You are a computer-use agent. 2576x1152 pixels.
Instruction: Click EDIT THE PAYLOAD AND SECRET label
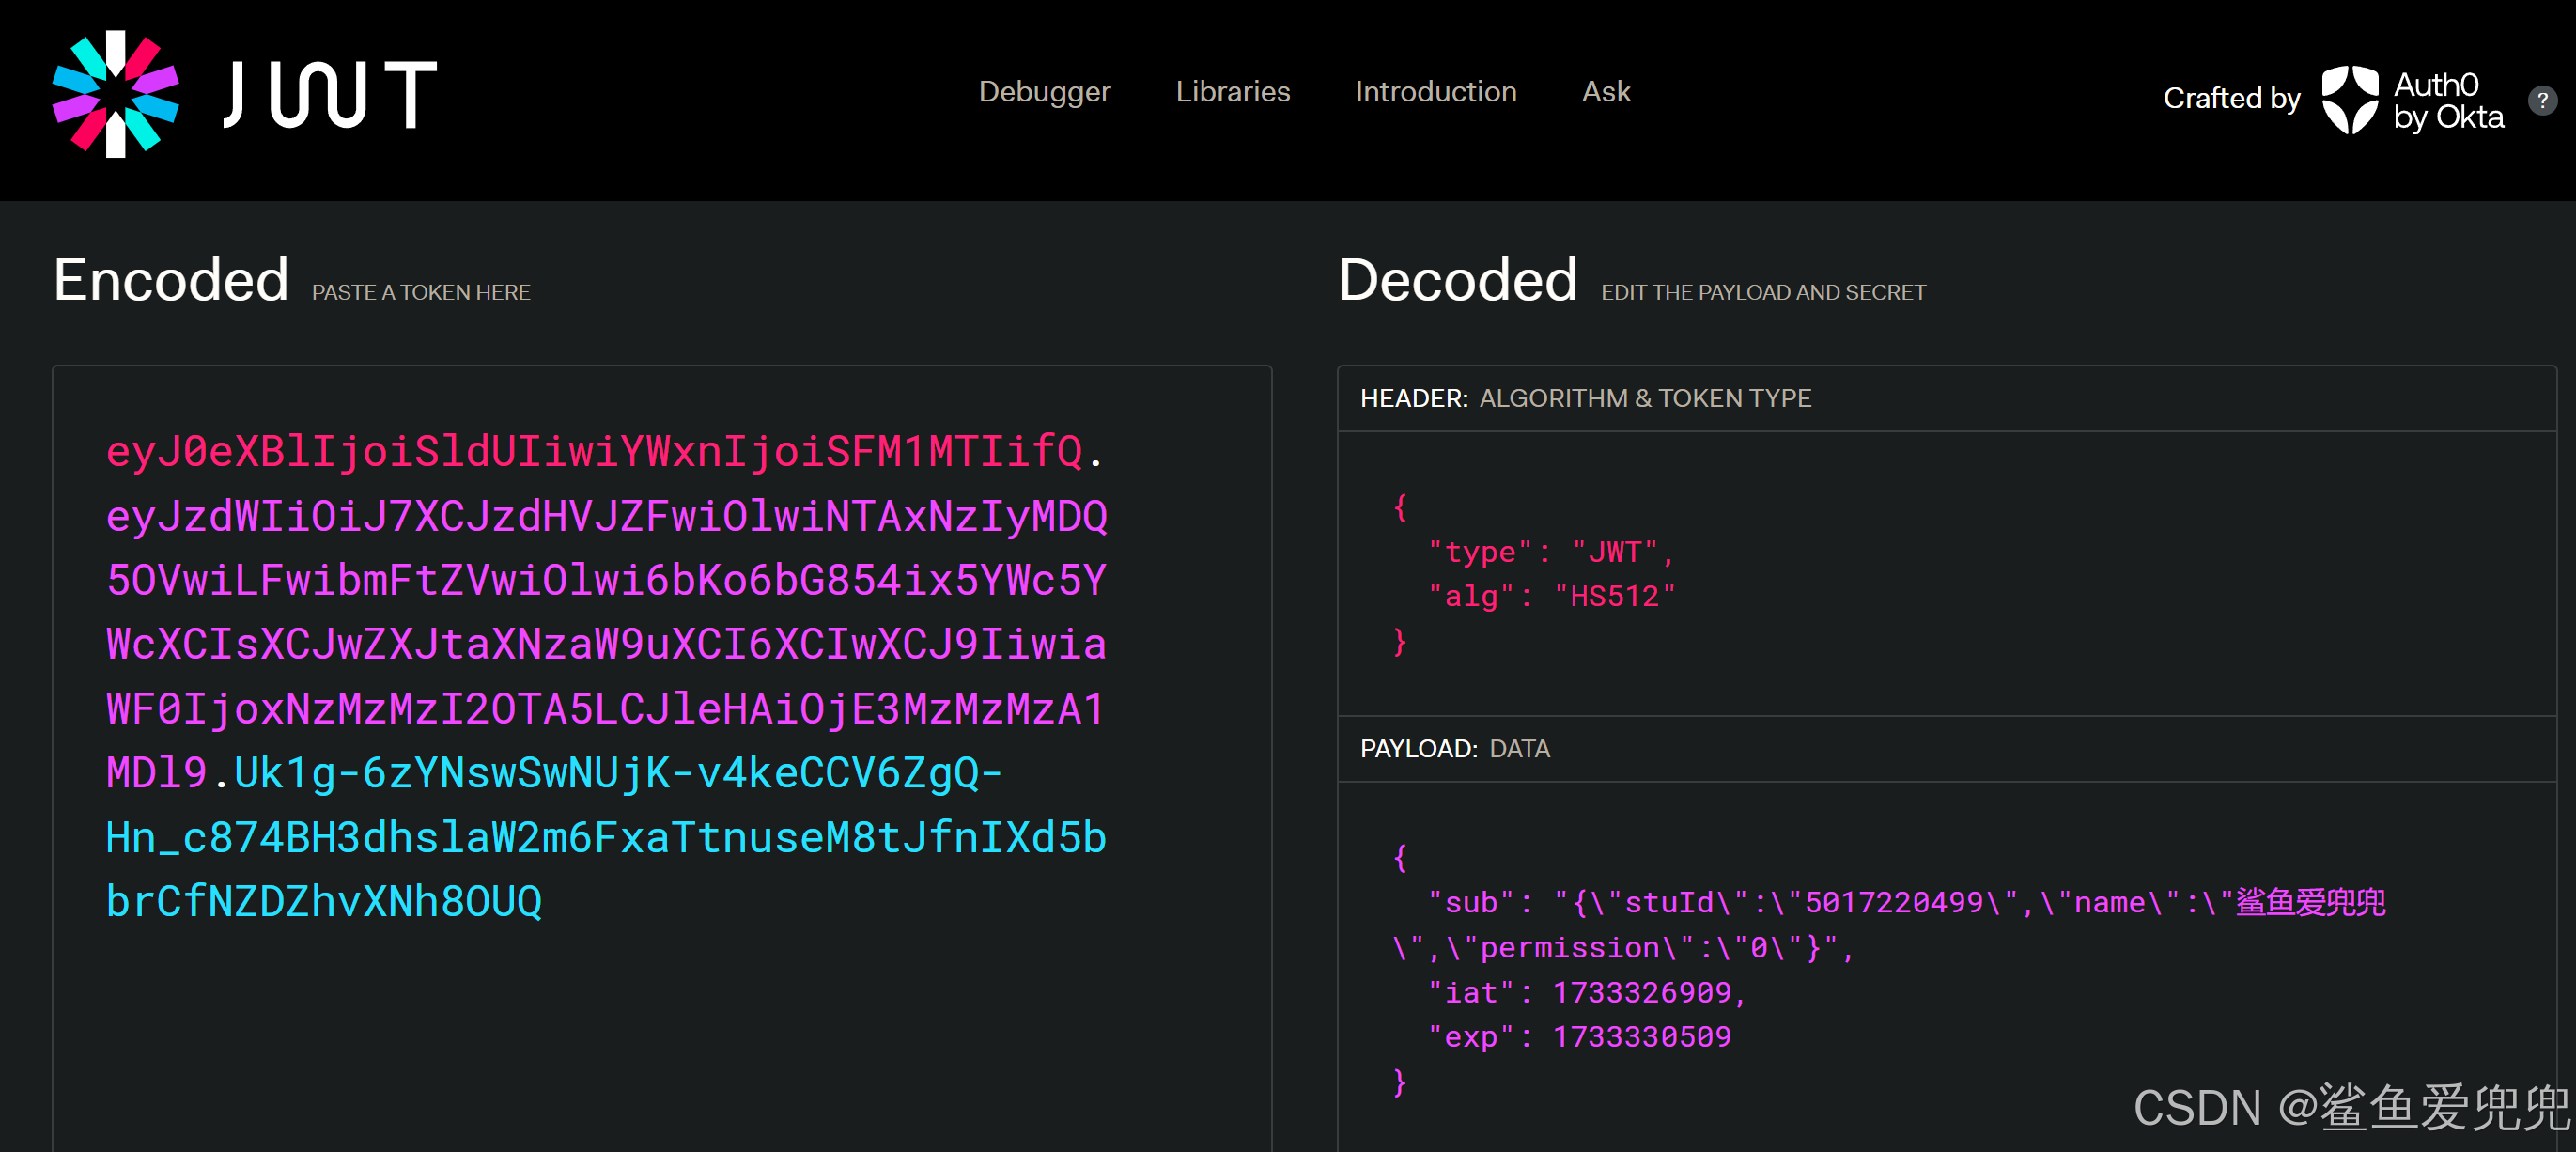(1762, 292)
